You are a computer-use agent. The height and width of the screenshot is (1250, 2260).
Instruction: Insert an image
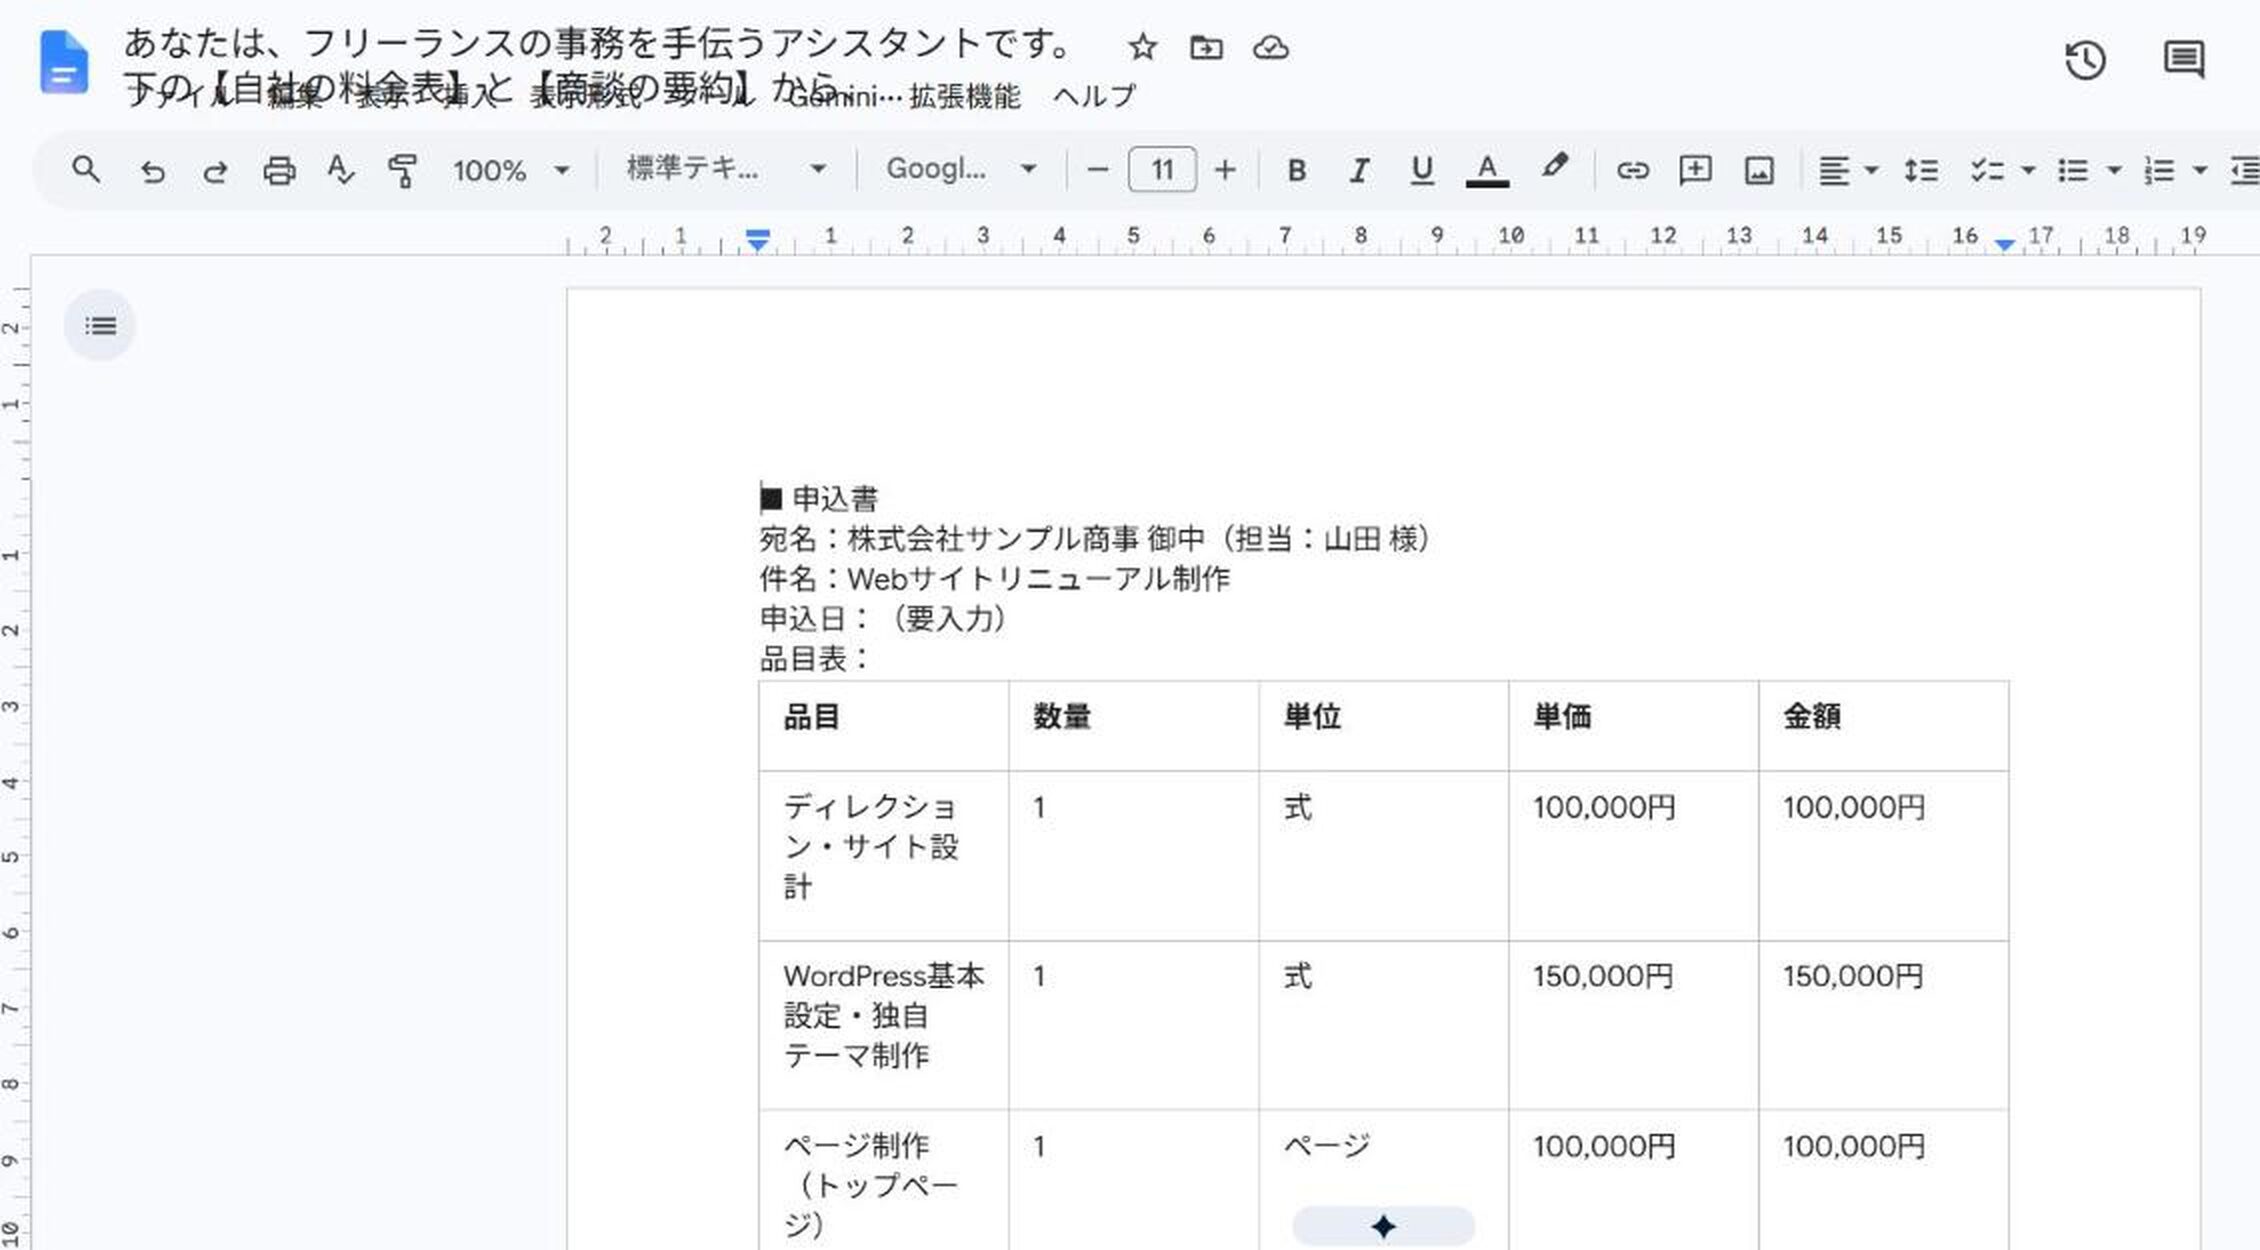(x=1759, y=171)
